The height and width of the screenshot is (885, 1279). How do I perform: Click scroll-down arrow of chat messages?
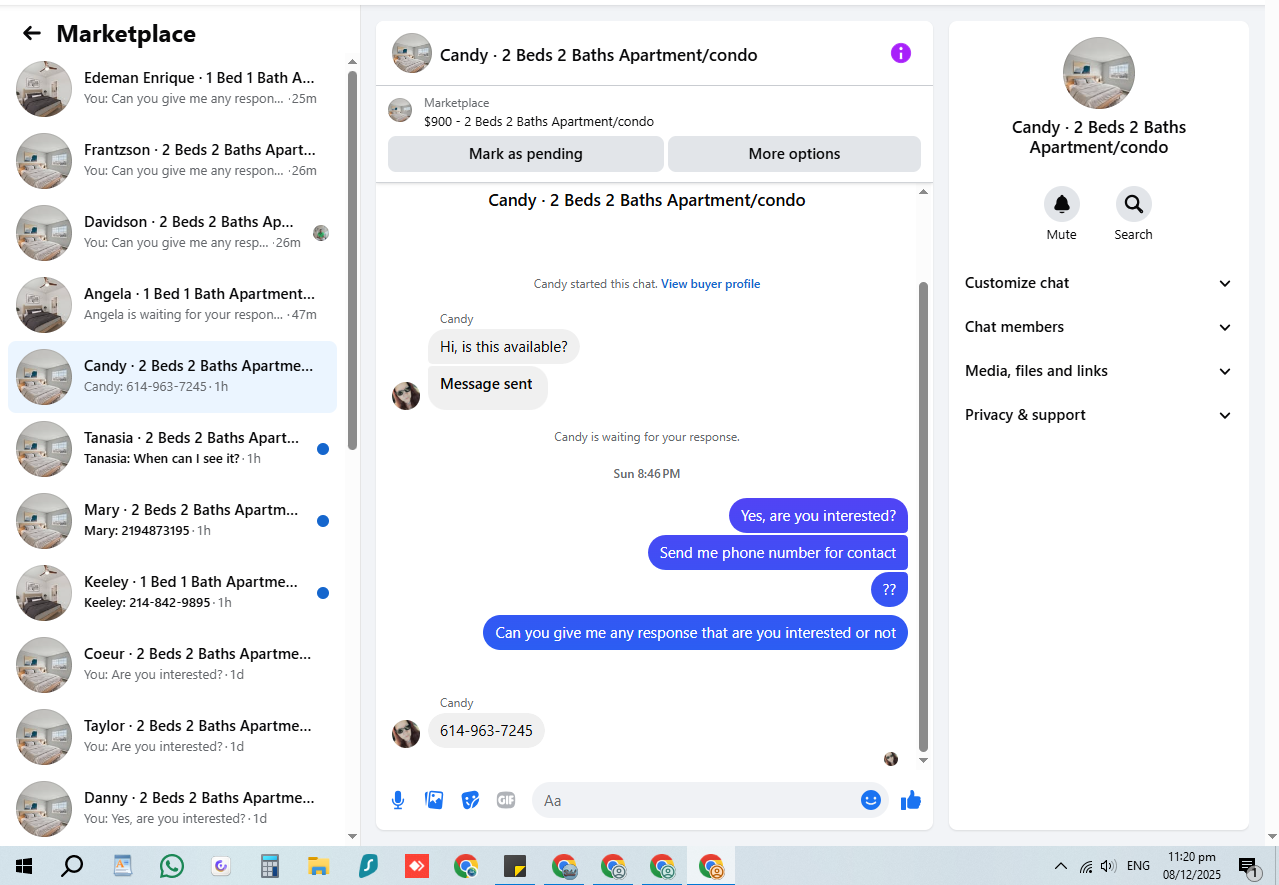923,761
